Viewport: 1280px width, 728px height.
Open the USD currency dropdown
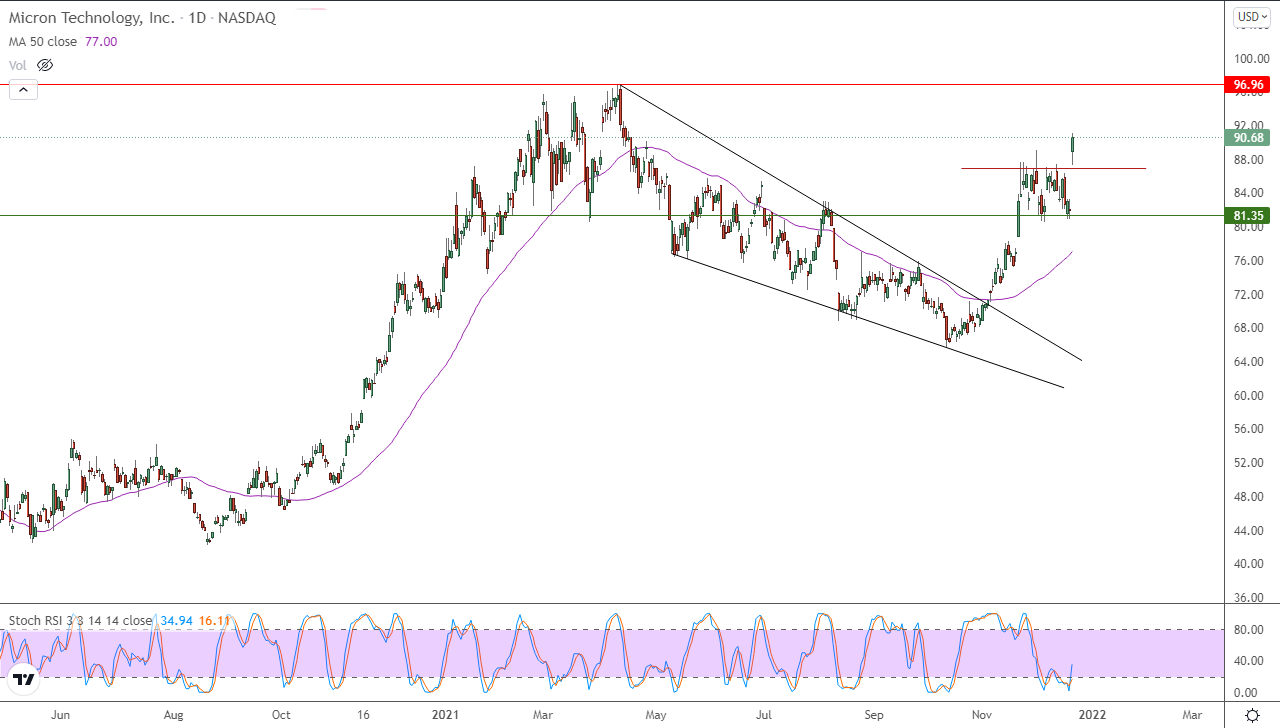(1250, 16)
